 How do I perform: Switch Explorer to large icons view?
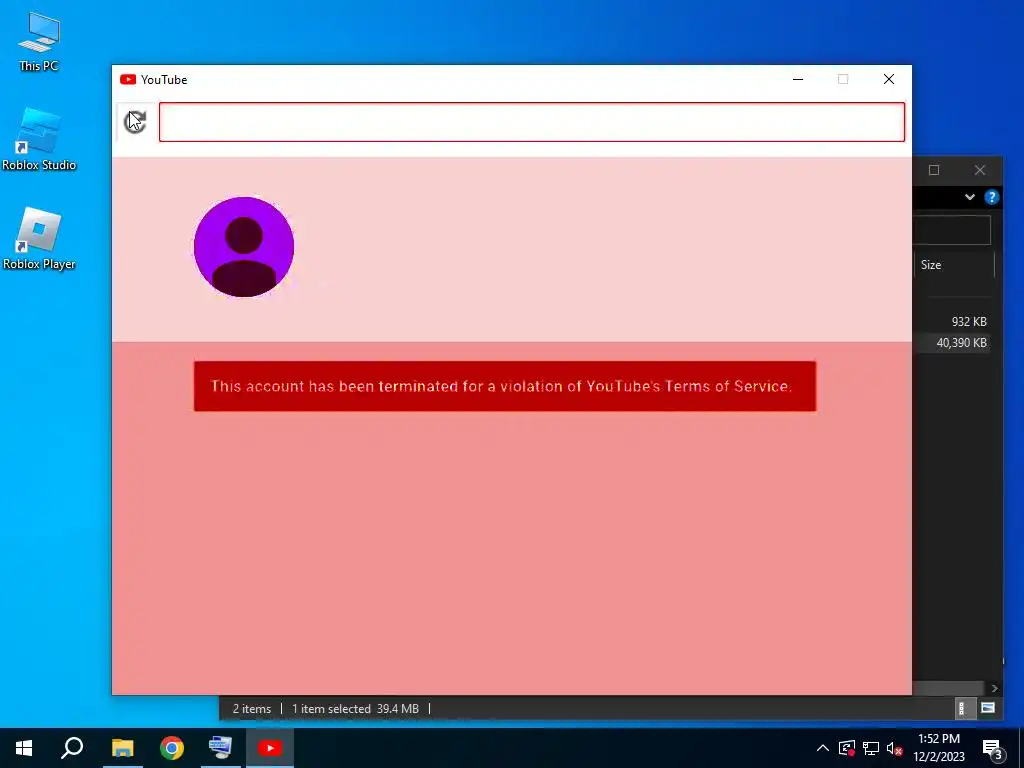point(988,709)
